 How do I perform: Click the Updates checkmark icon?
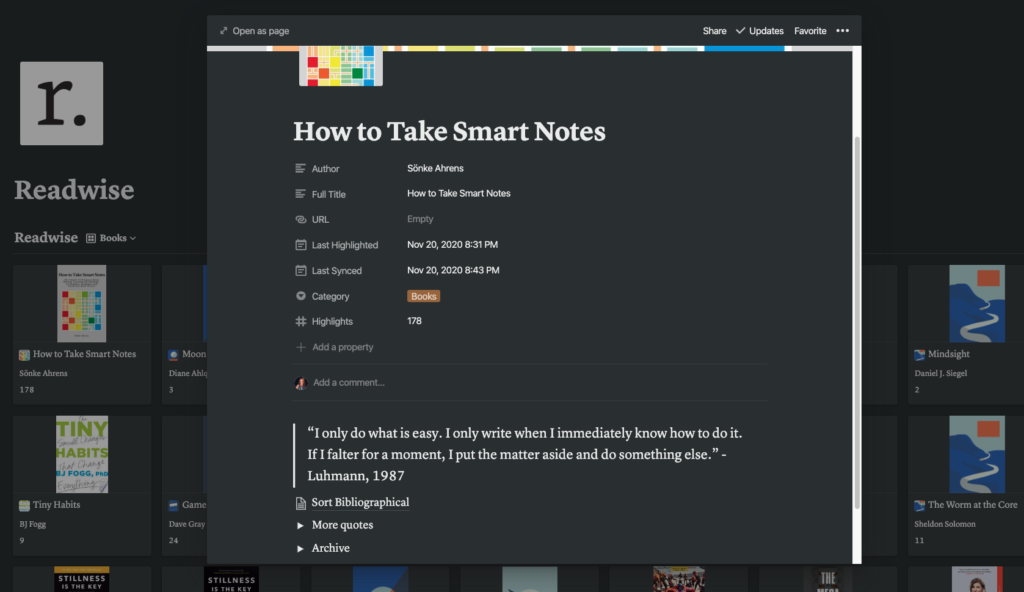[740, 31]
